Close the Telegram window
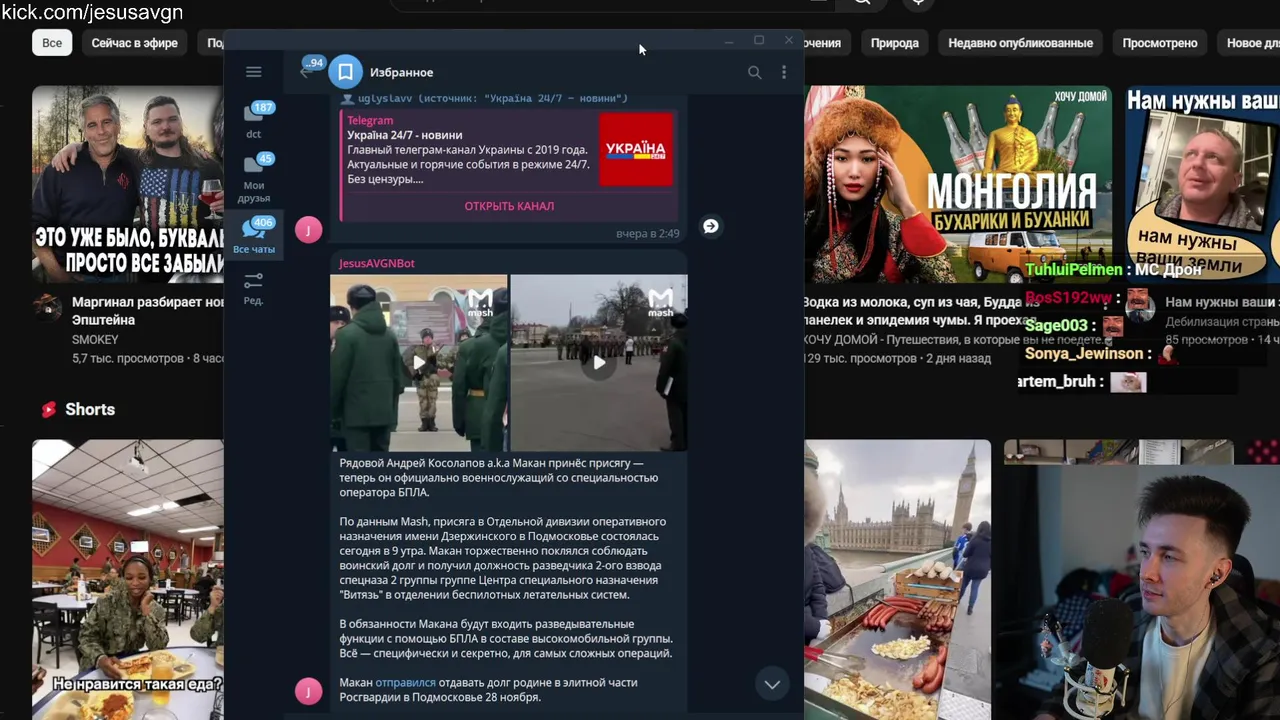 (789, 40)
